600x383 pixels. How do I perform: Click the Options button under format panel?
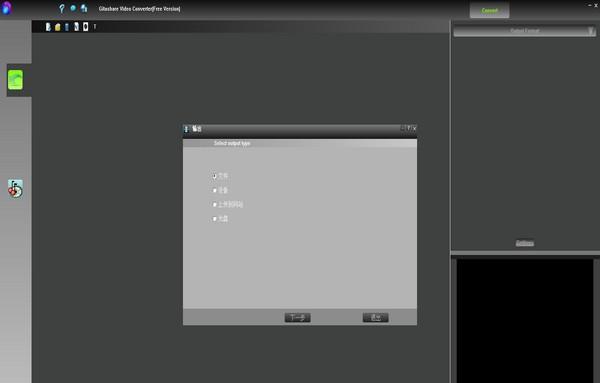click(x=525, y=243)
